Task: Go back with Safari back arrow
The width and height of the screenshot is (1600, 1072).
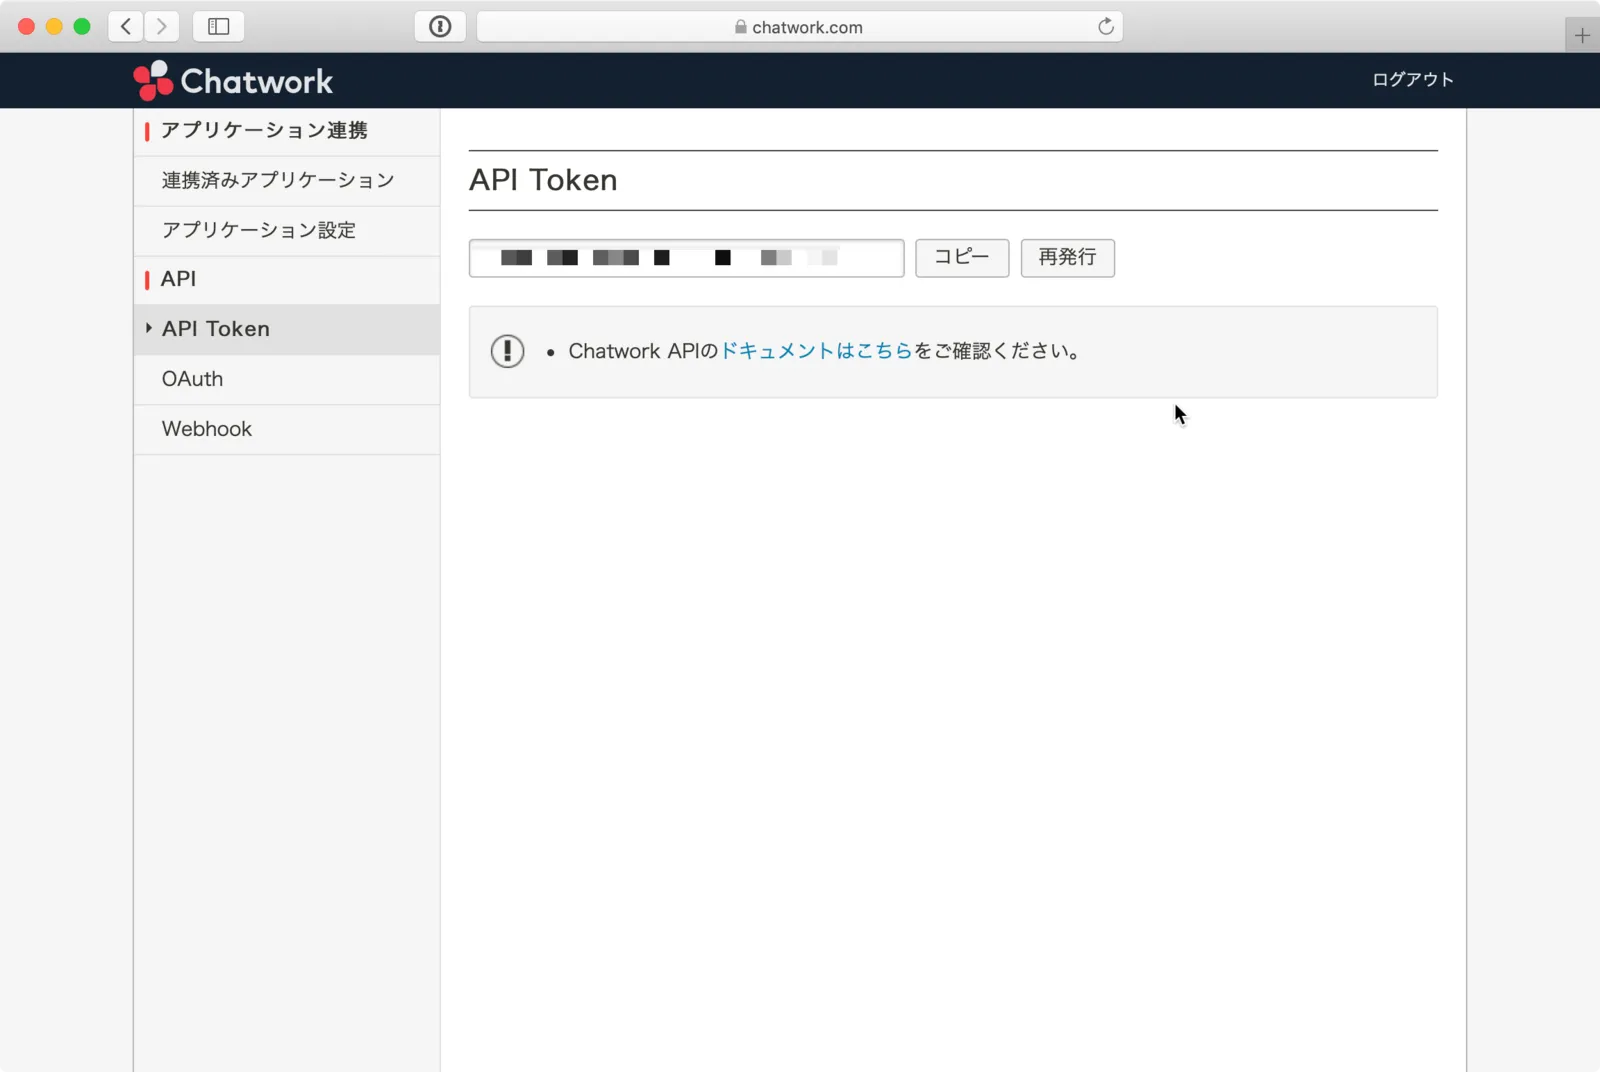Action: click(126, 27)
